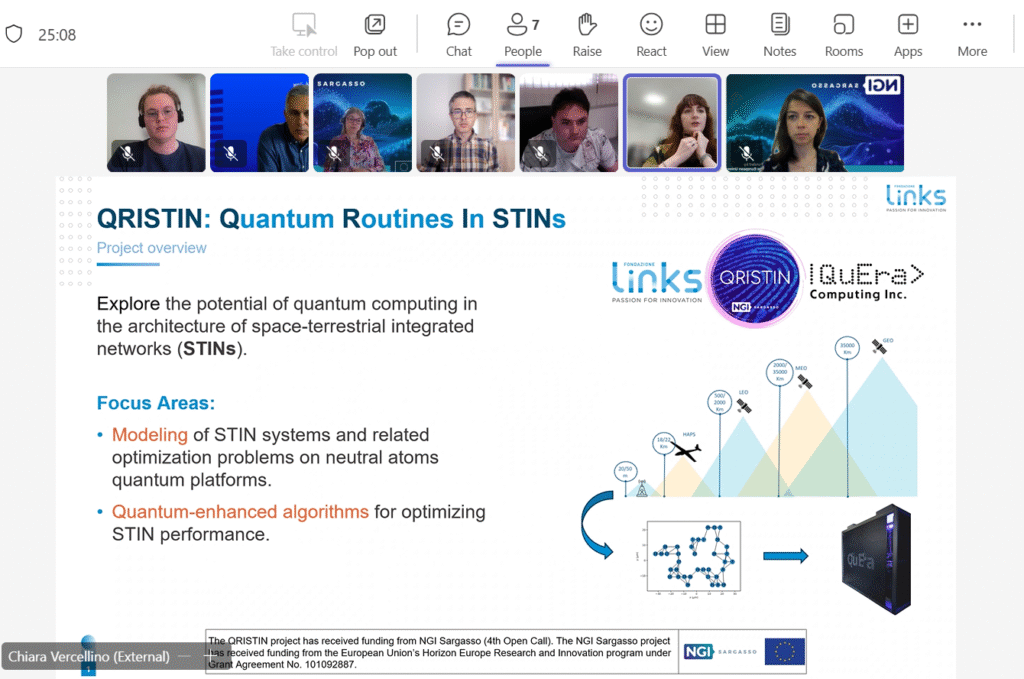Click the QRISTIN circular logo on slide
This screenshot has width=1024, height=679.
tap(755, 278)
